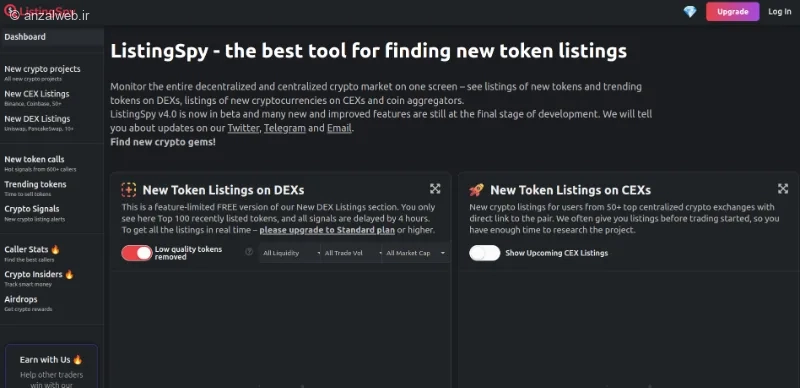Viewport: 800px width, 388px height.
Task: Click please upgrade to Standard plan link
Action: pos(327,230)
